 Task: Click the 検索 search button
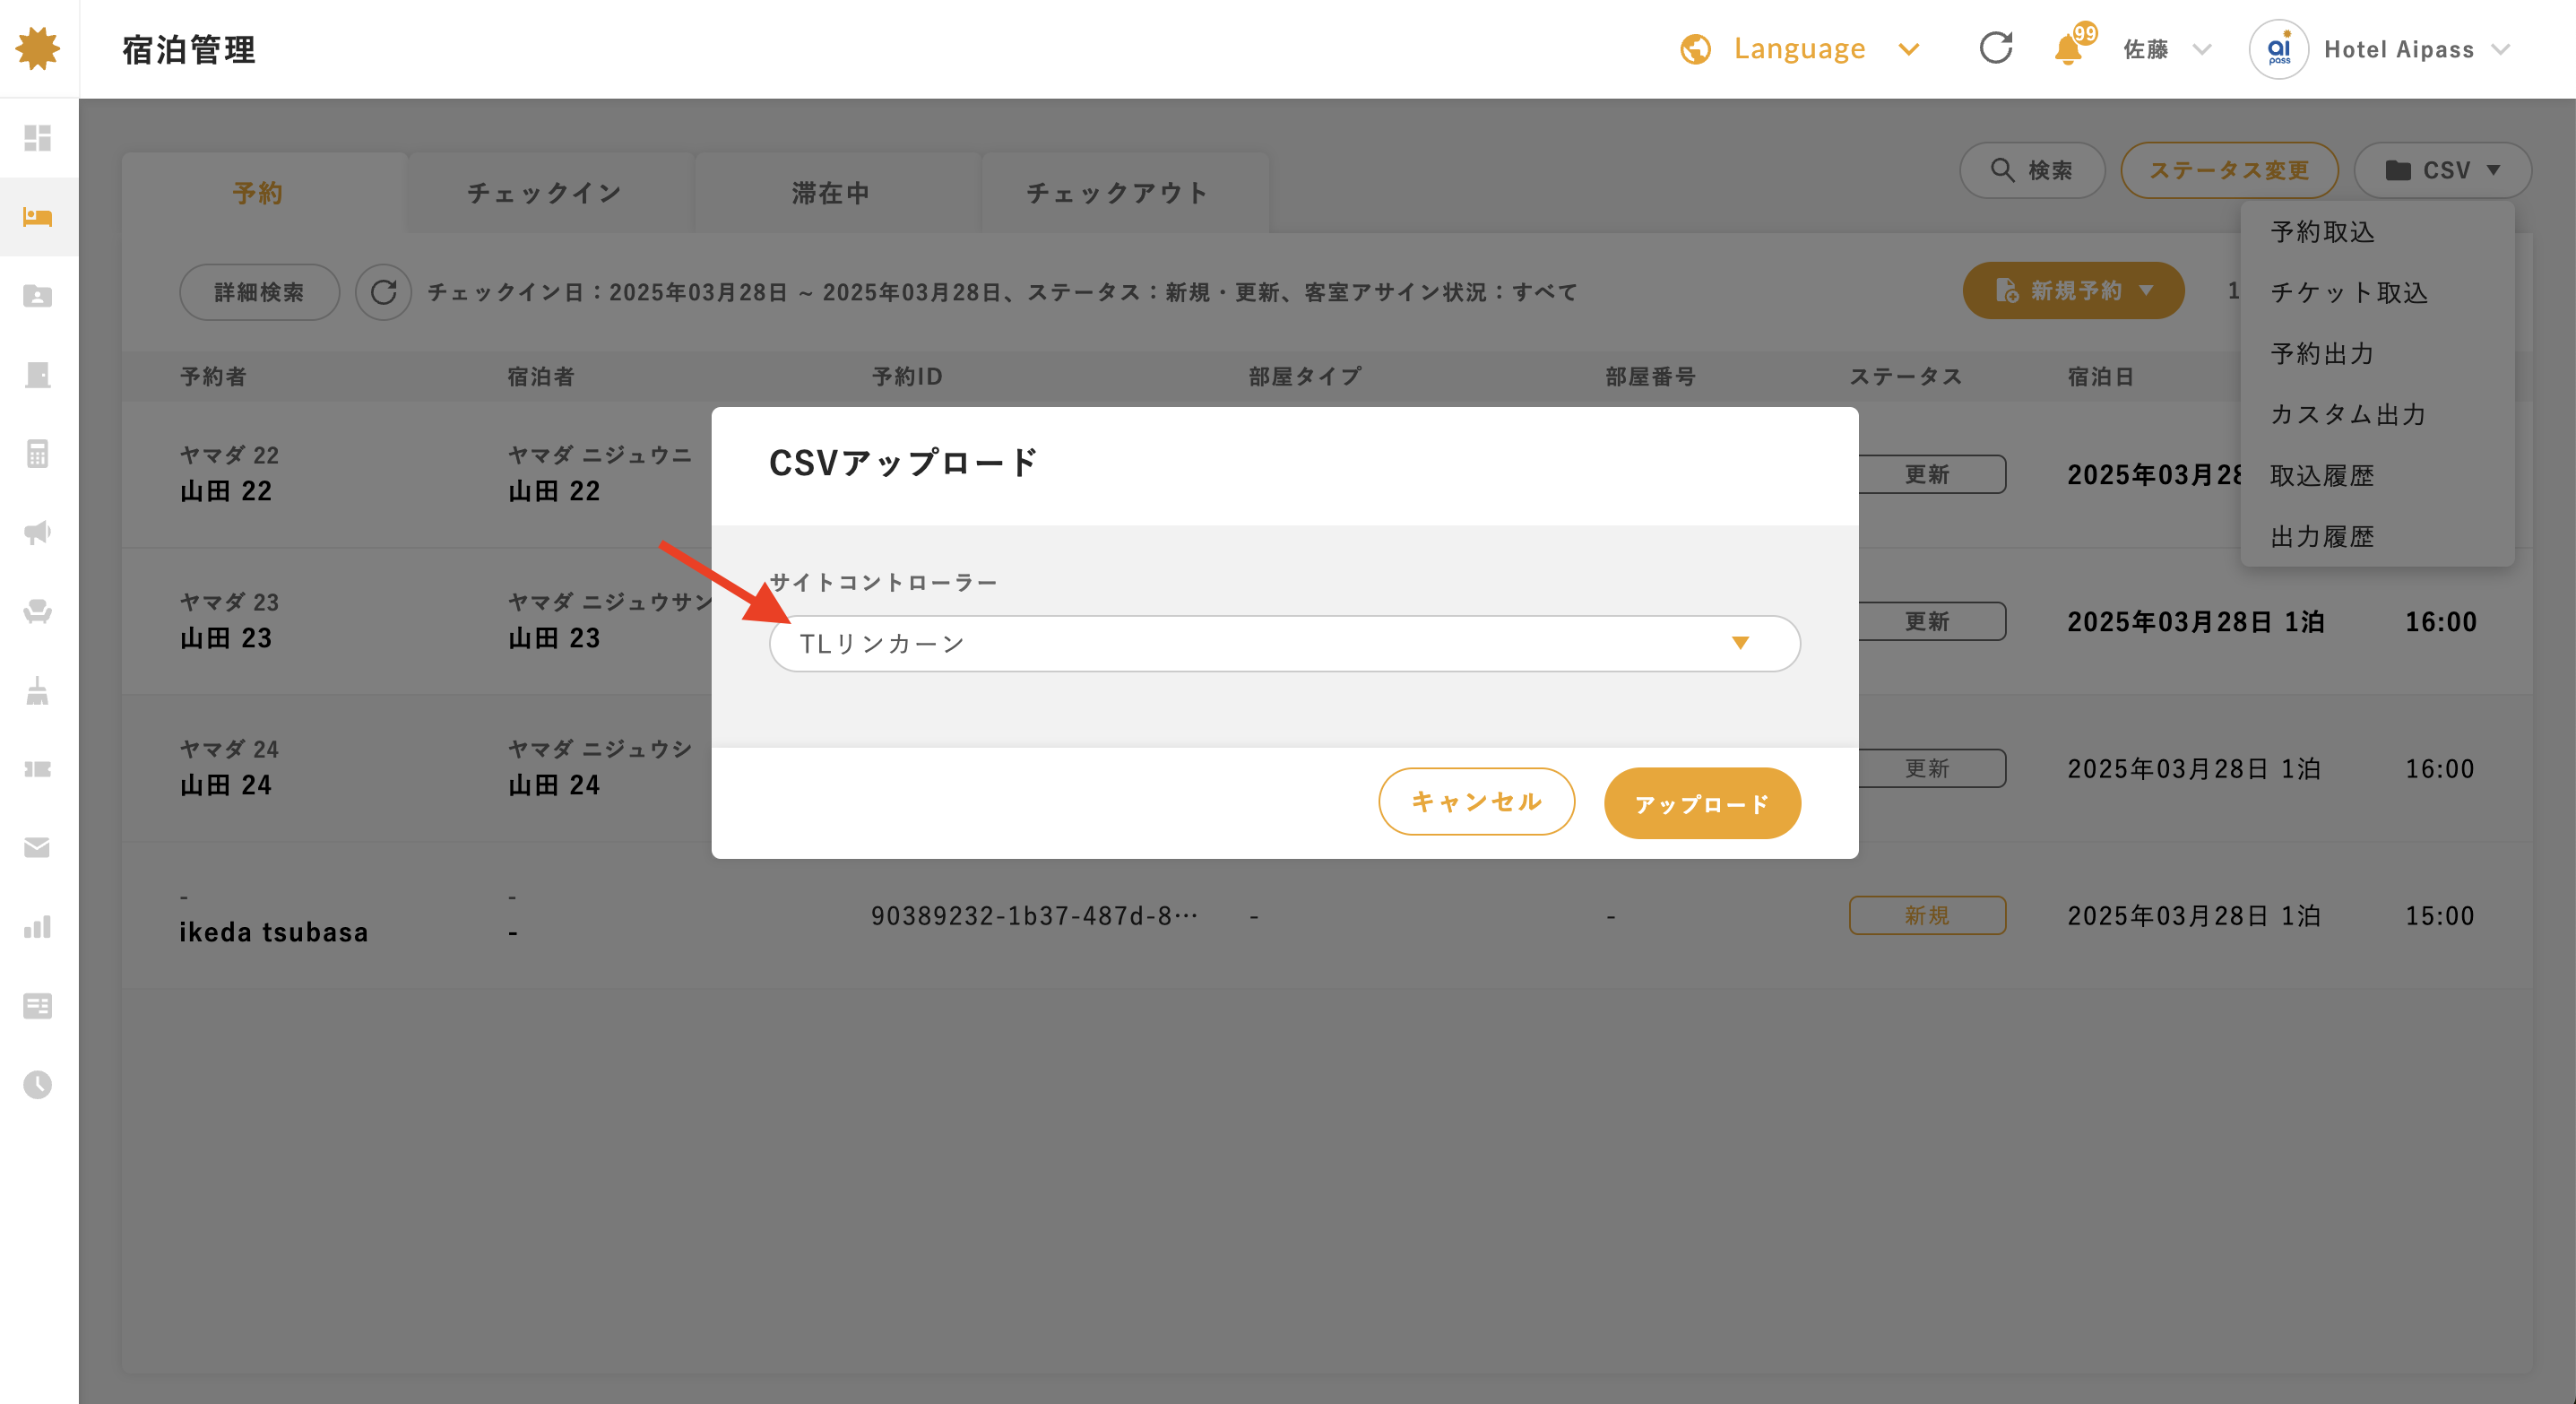[2032, 170]
